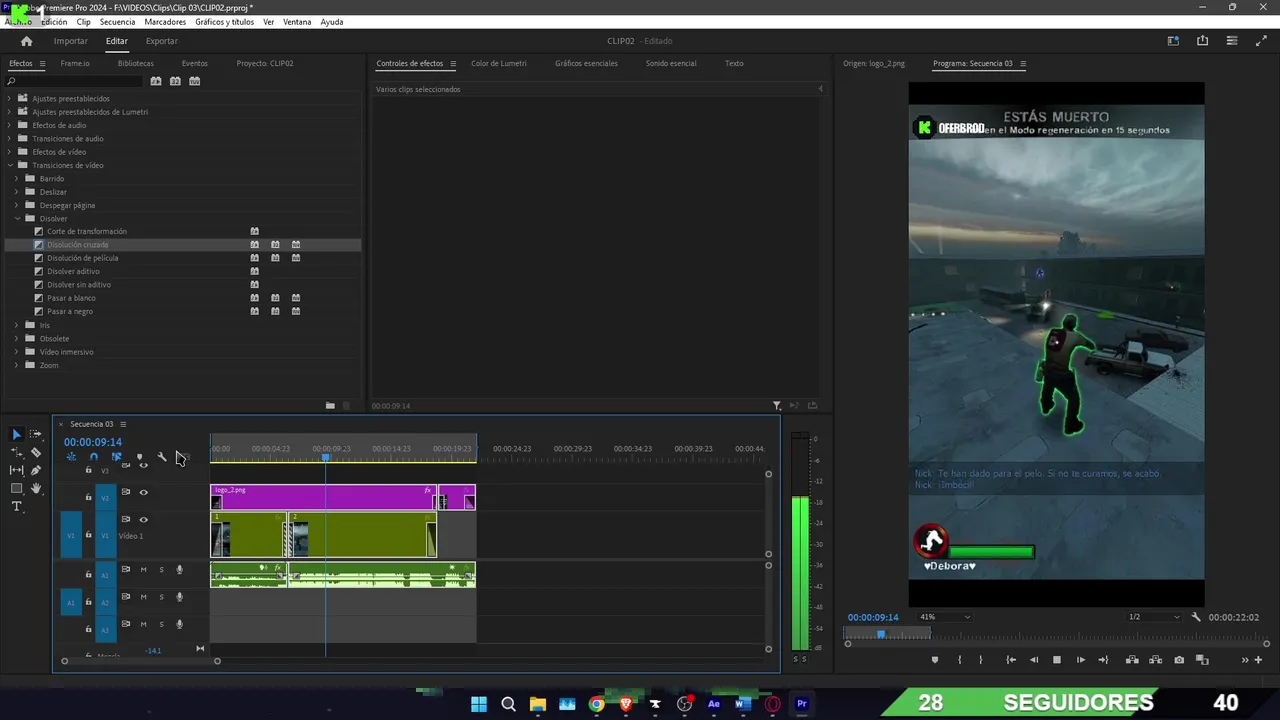
Task: Switch to the Color de Lumetri tab
Action: [x=499, y=63]
